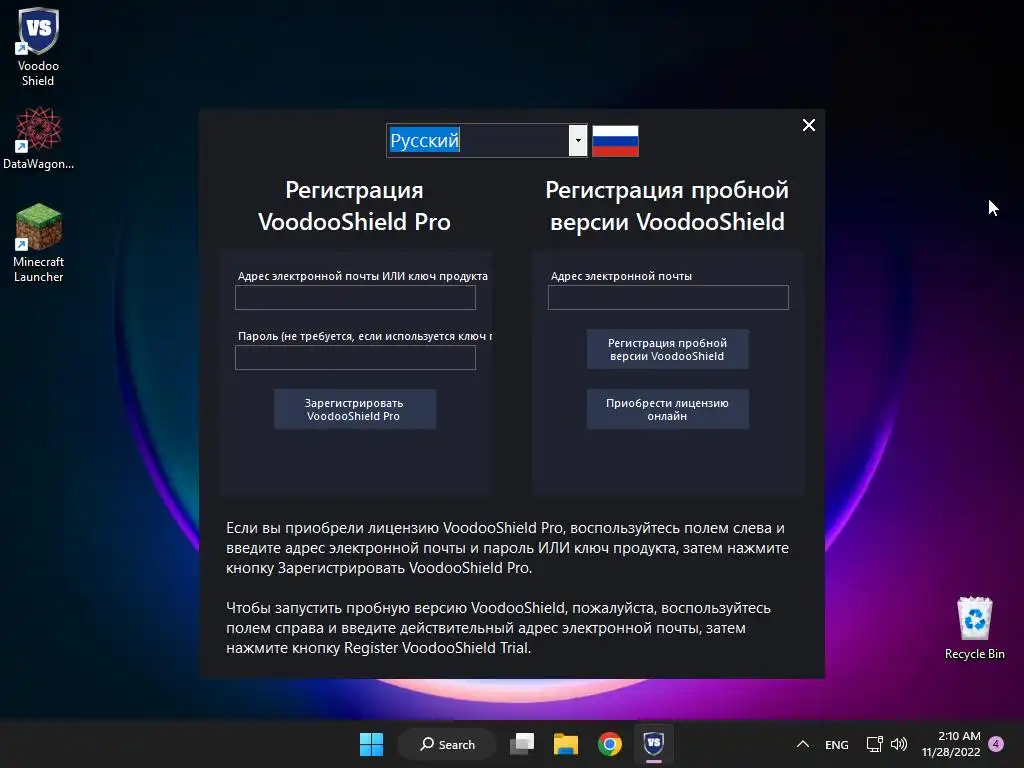Screen dimensions: 1024x768
Task: Open the clock and date panel
Action: click(951, 744)
